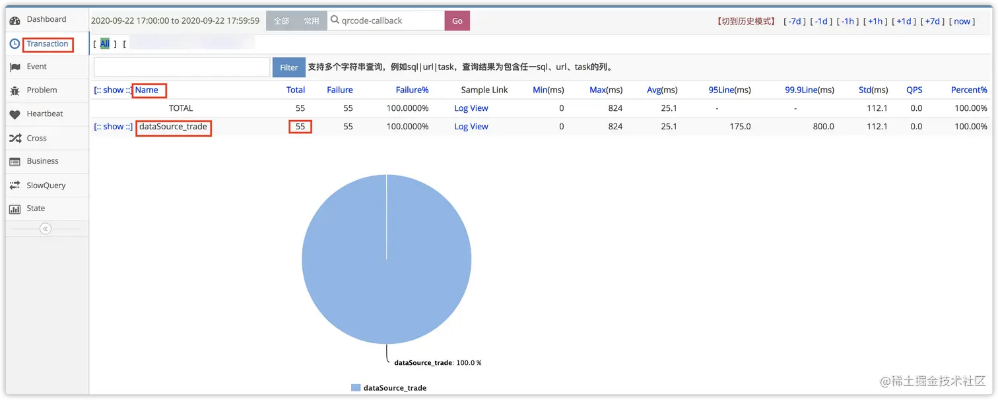Sort by Failure column header

point(340,90)
